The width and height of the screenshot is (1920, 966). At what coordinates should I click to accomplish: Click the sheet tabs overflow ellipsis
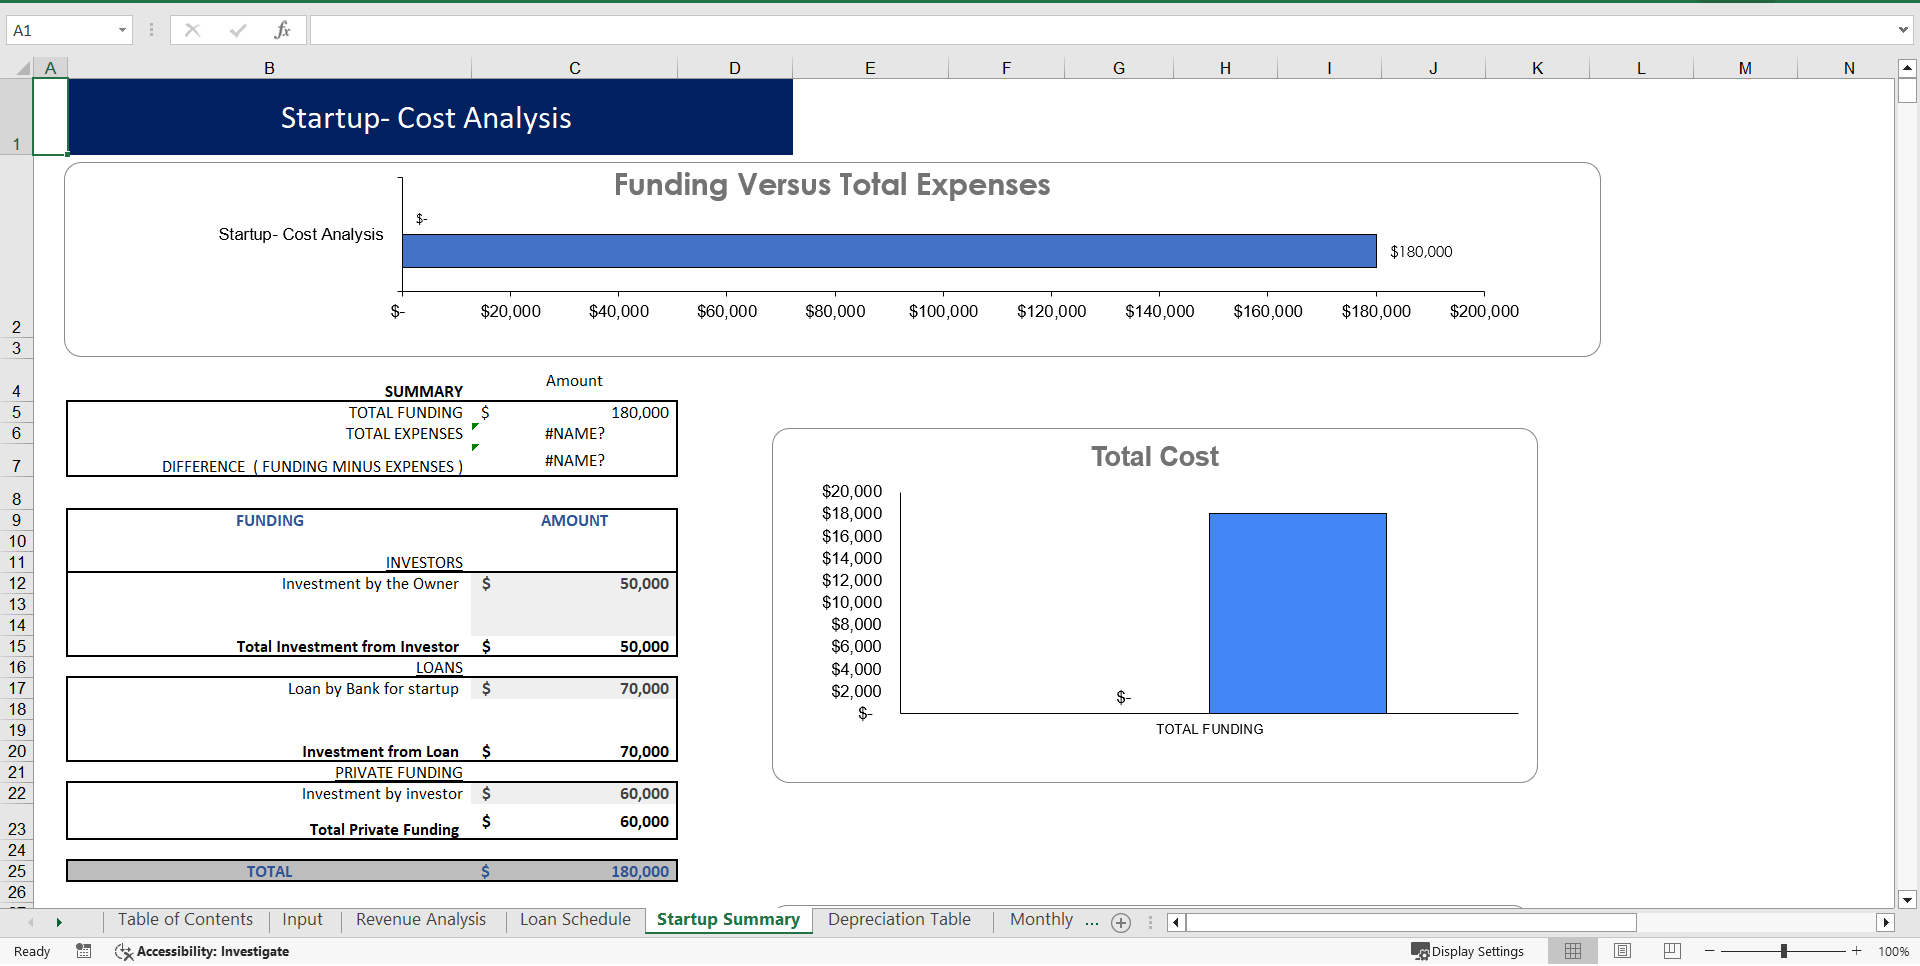click(1092, 921)
